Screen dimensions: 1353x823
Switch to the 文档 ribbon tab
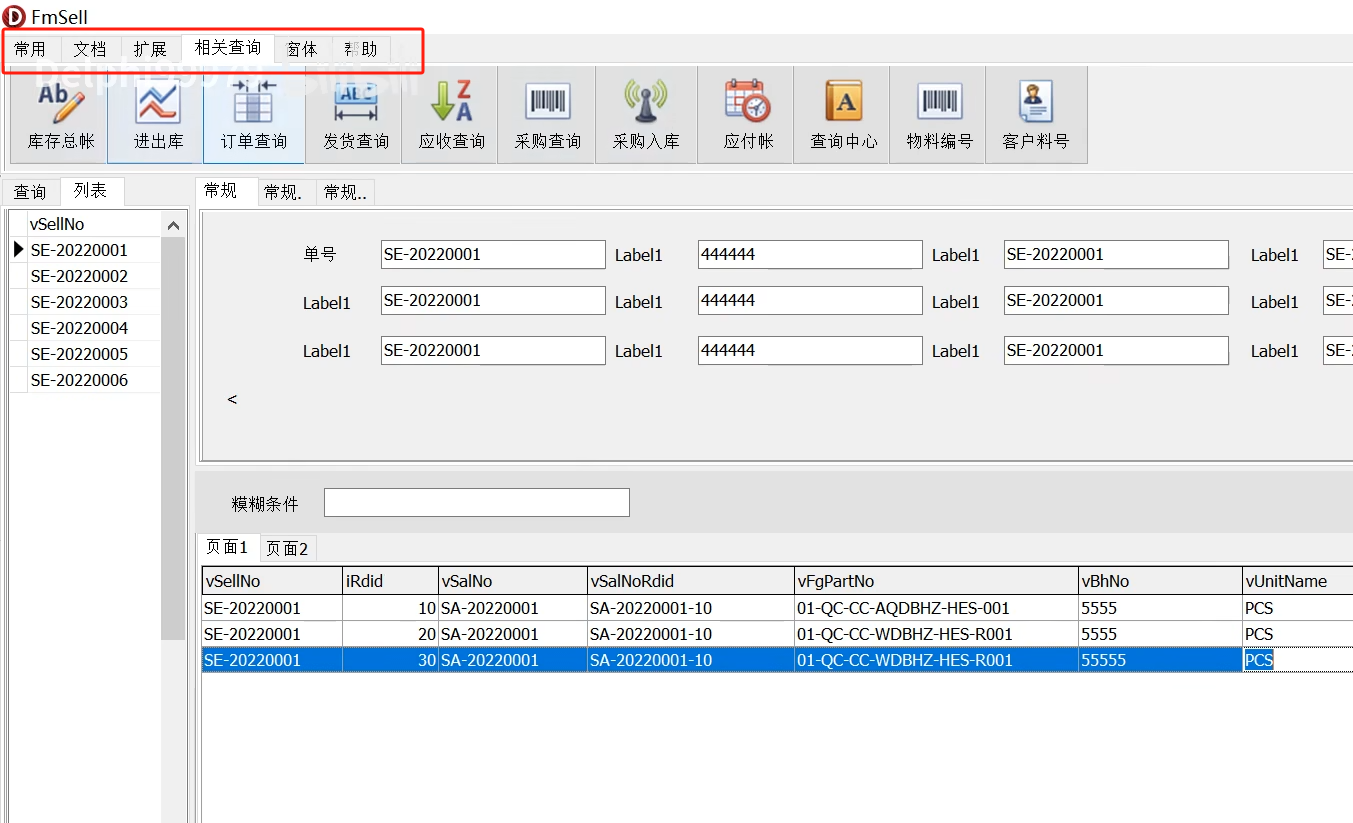[x=90, y=49]
